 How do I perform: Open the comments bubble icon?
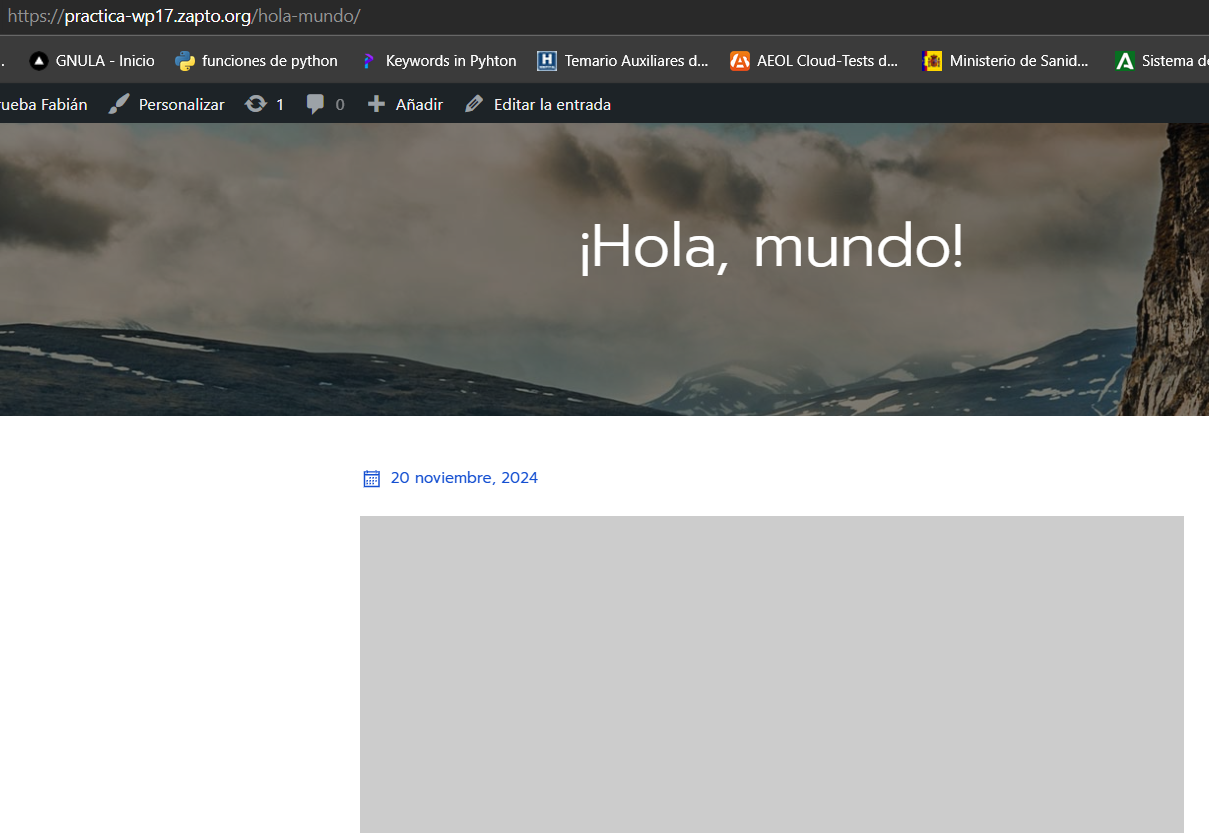pos(316,104)
